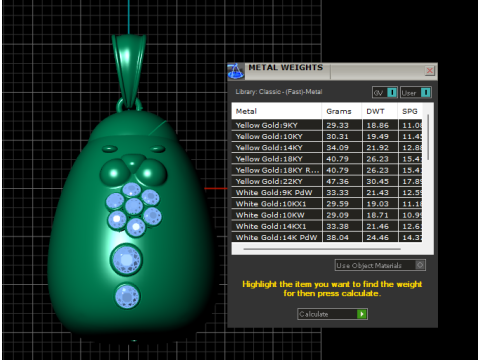Select the White Gold:9K PdW row

(x=327, y=193)
